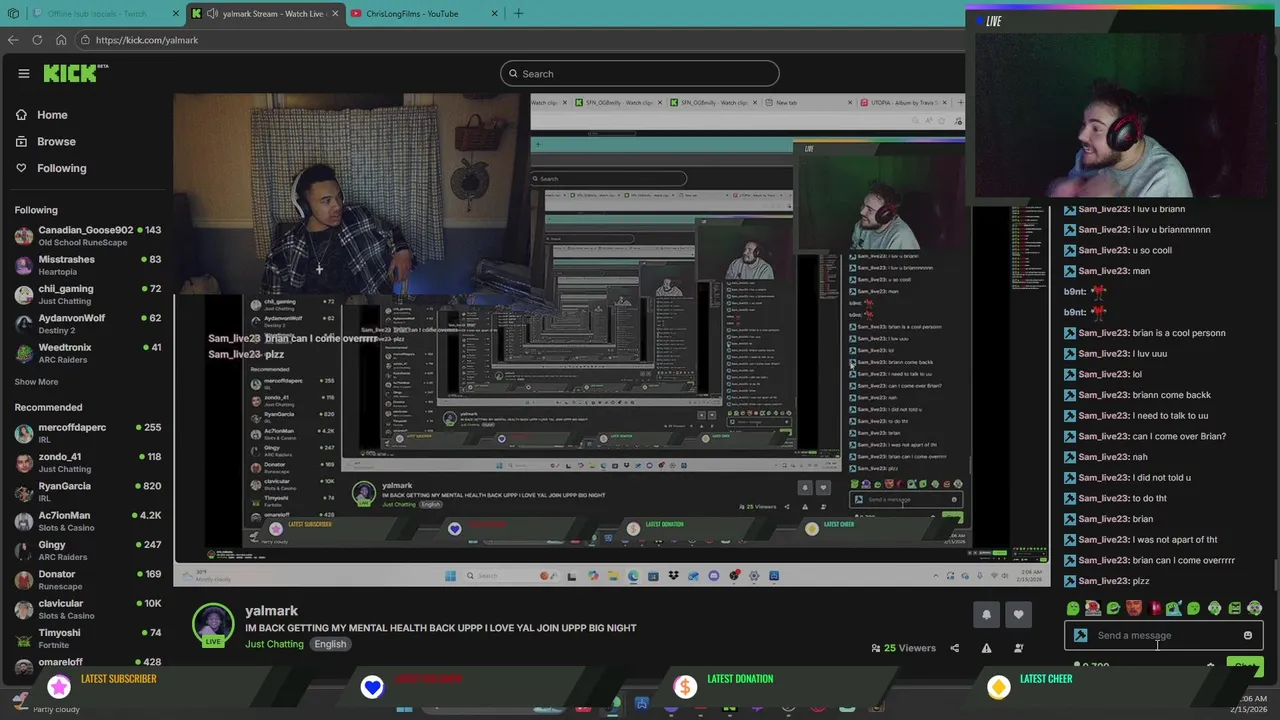The width and height of the screenshot is (1280, 720).
Task: Select the laughing green emote, third in row
Action: point(1113,608)
